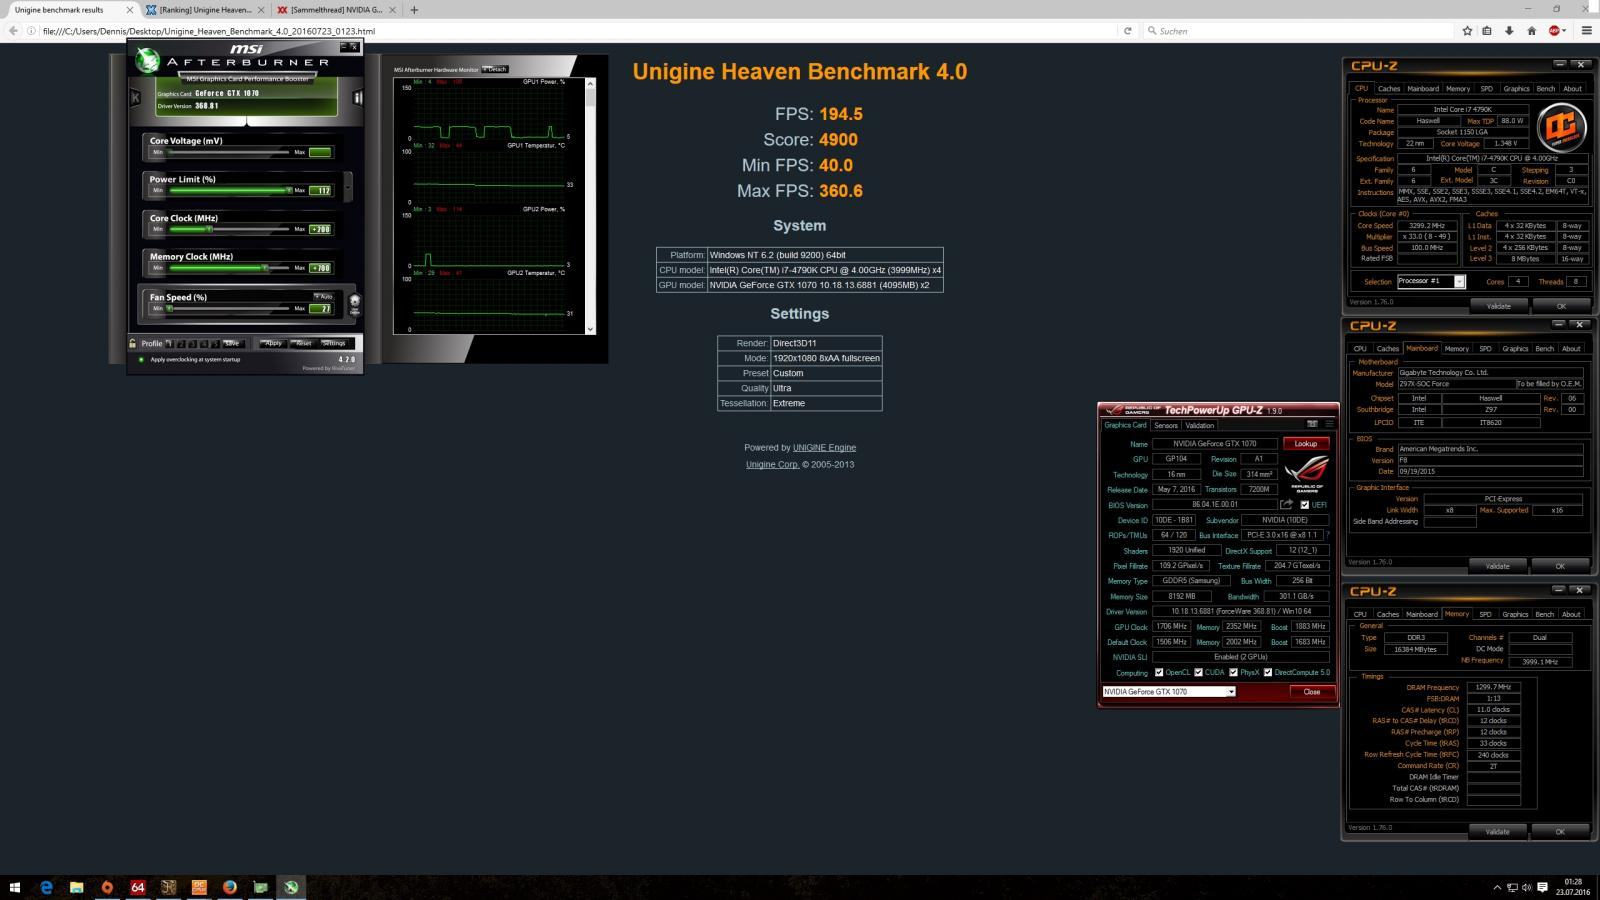Open Microsoft Edge from the taskbar
This screenshot has width=1600, height=900.
point(46,887)
